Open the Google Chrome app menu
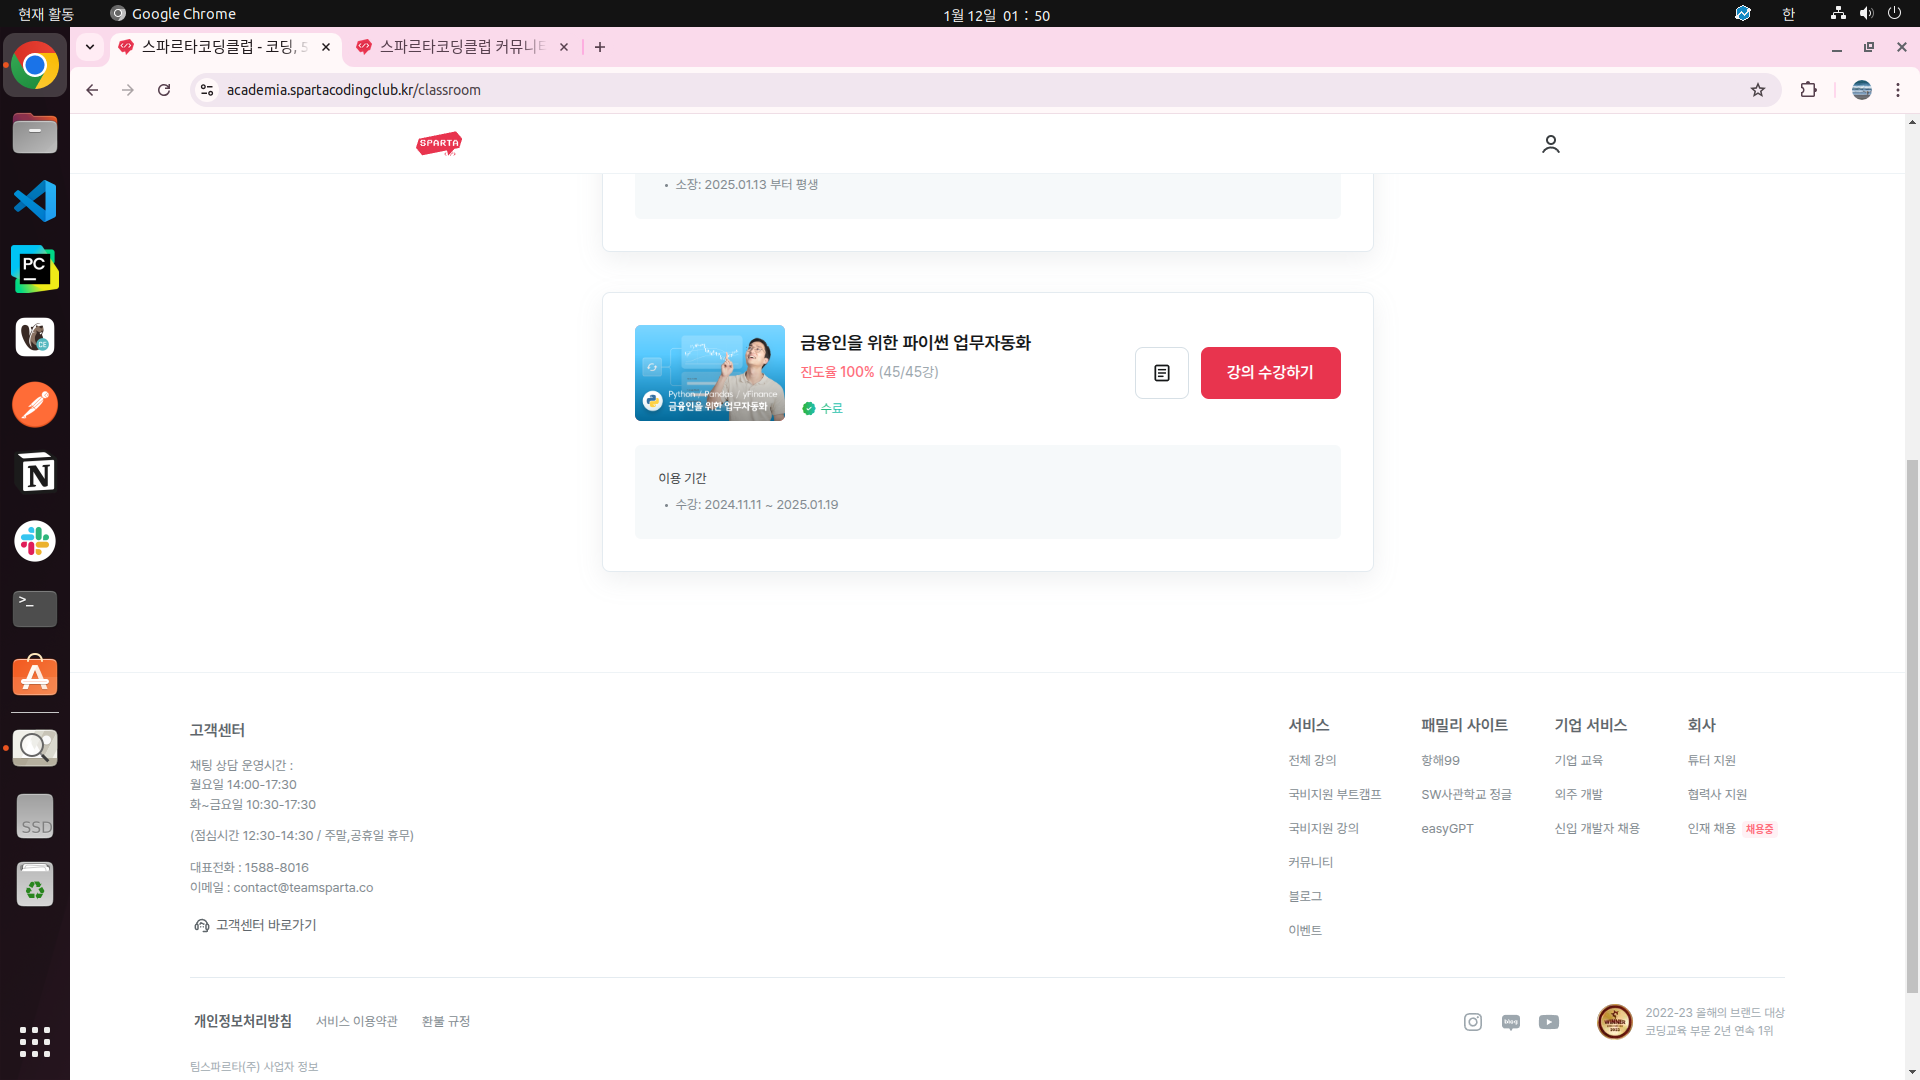 tap(173, 14)
